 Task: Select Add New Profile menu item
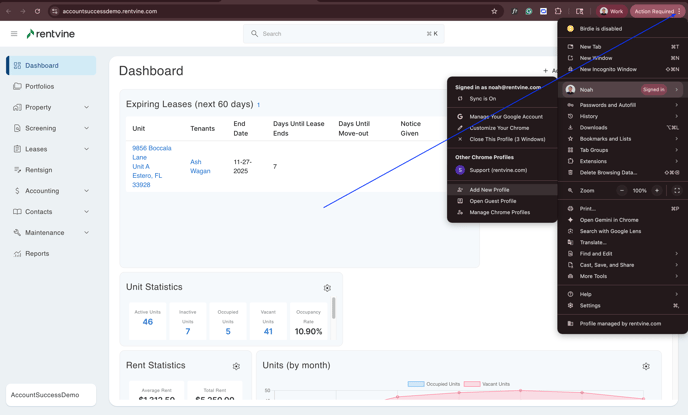tap(489, 190)
